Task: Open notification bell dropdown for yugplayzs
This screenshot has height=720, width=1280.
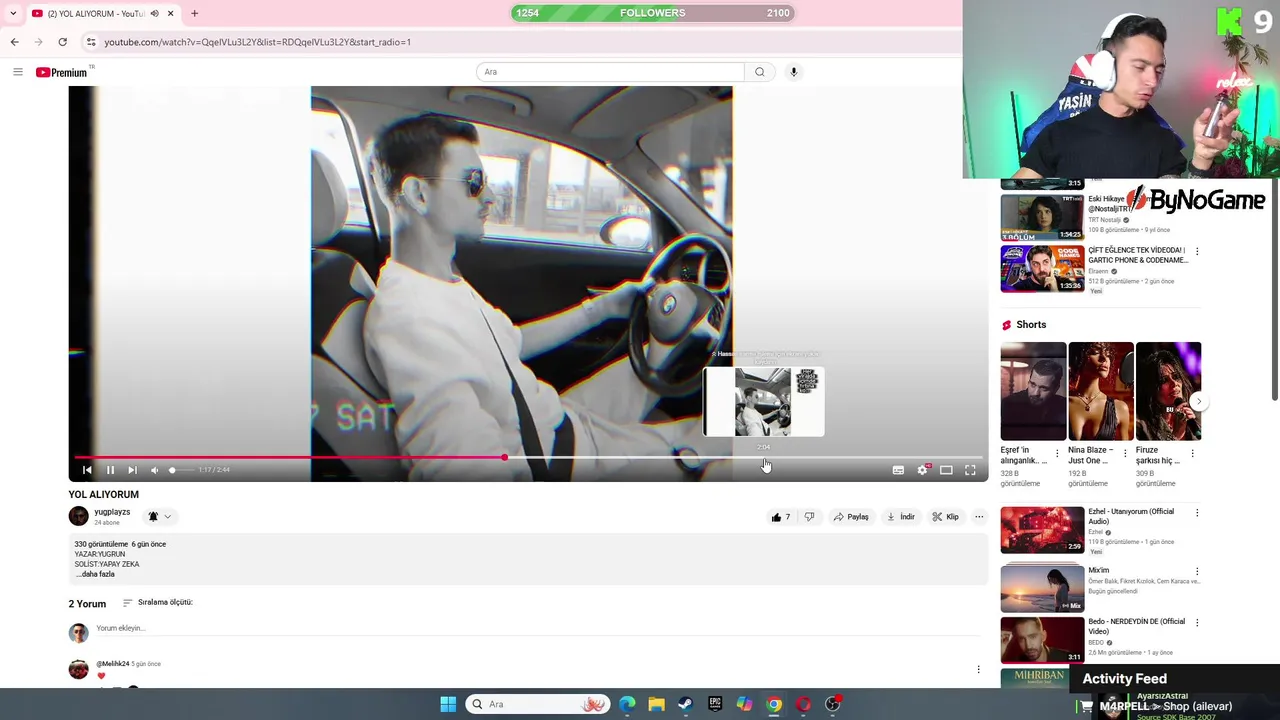Action: 160,517
